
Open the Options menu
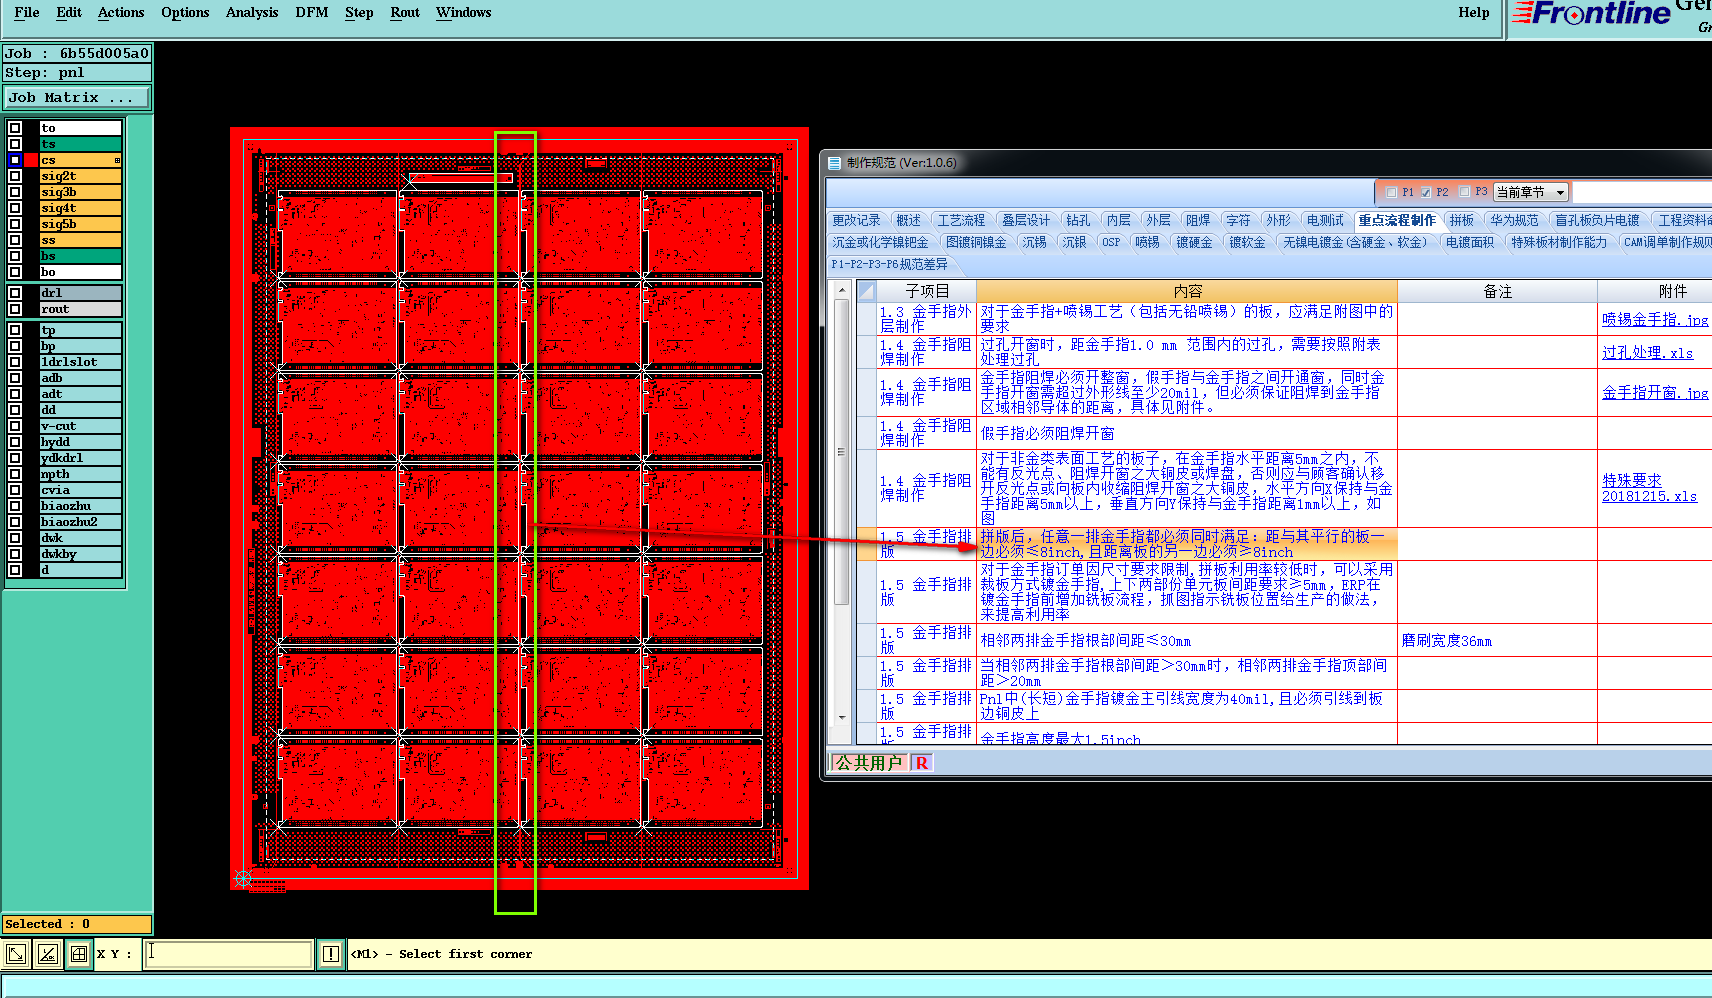(185, 13)
